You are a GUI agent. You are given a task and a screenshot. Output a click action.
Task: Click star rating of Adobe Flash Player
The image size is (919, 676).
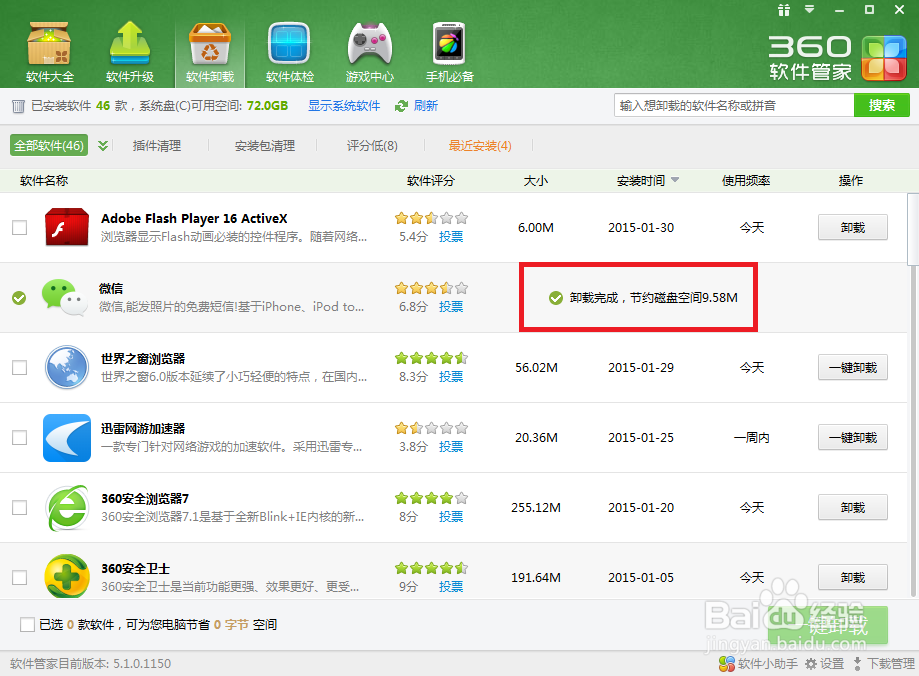[431, 218]
